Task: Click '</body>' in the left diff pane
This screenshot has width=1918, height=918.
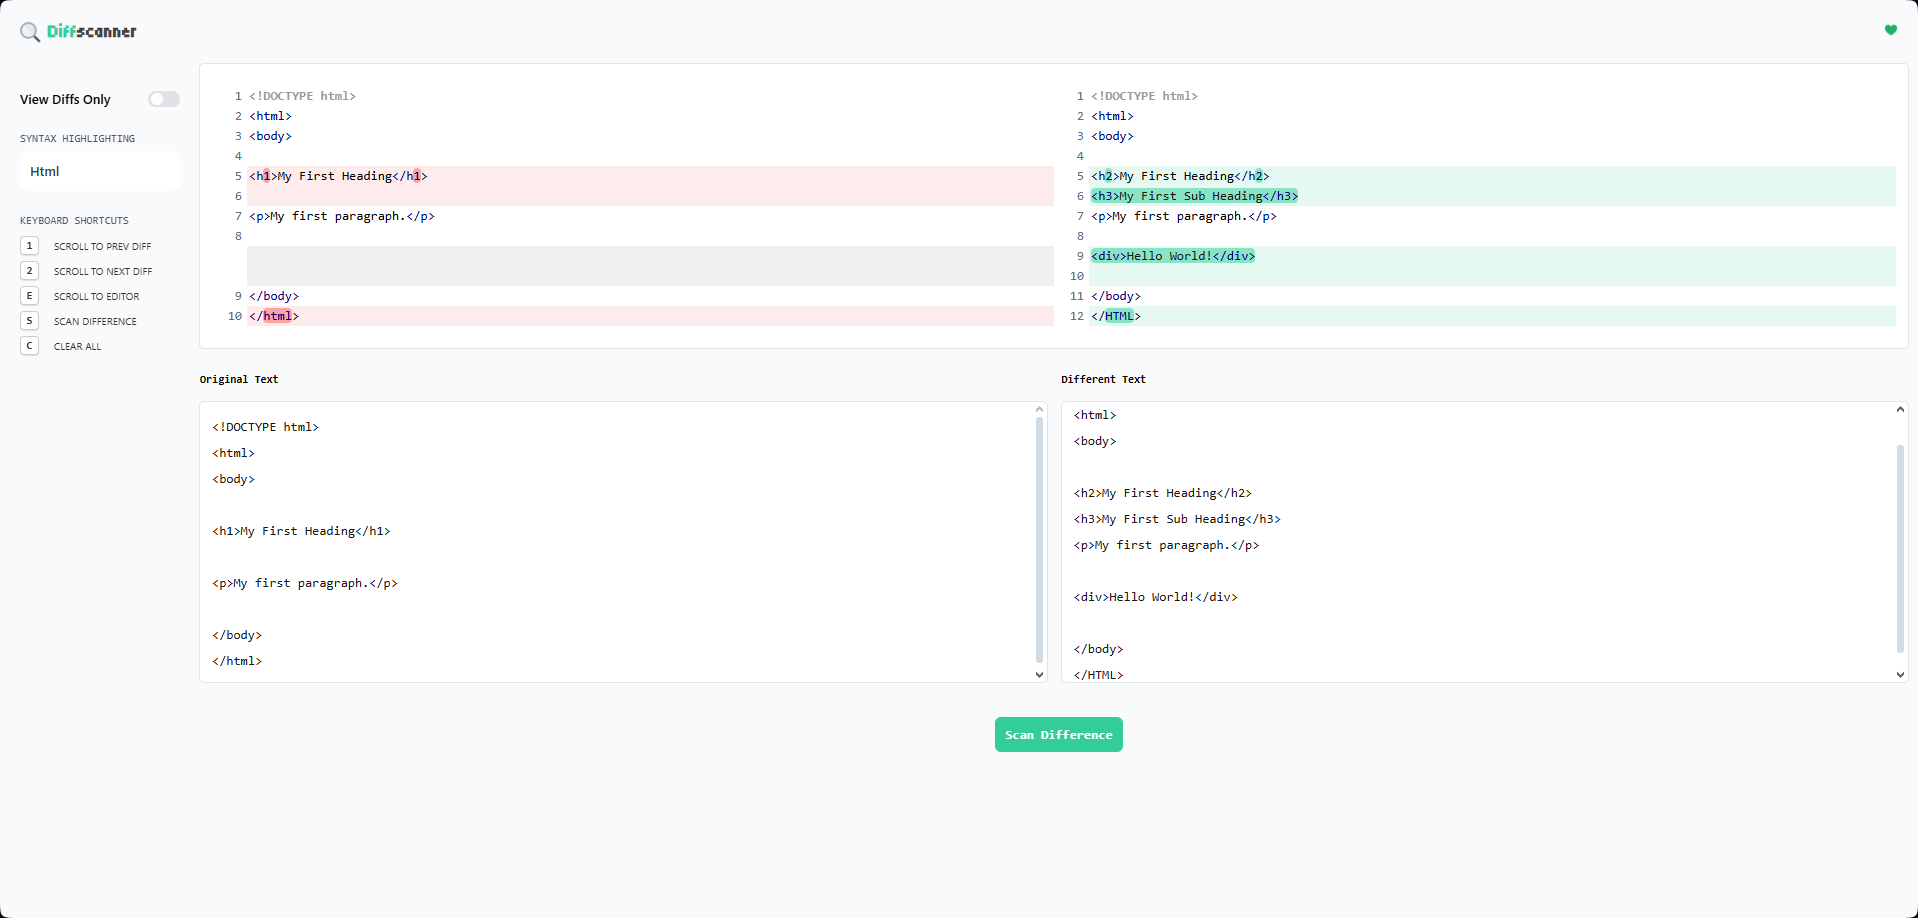Action: click(274, 296)
